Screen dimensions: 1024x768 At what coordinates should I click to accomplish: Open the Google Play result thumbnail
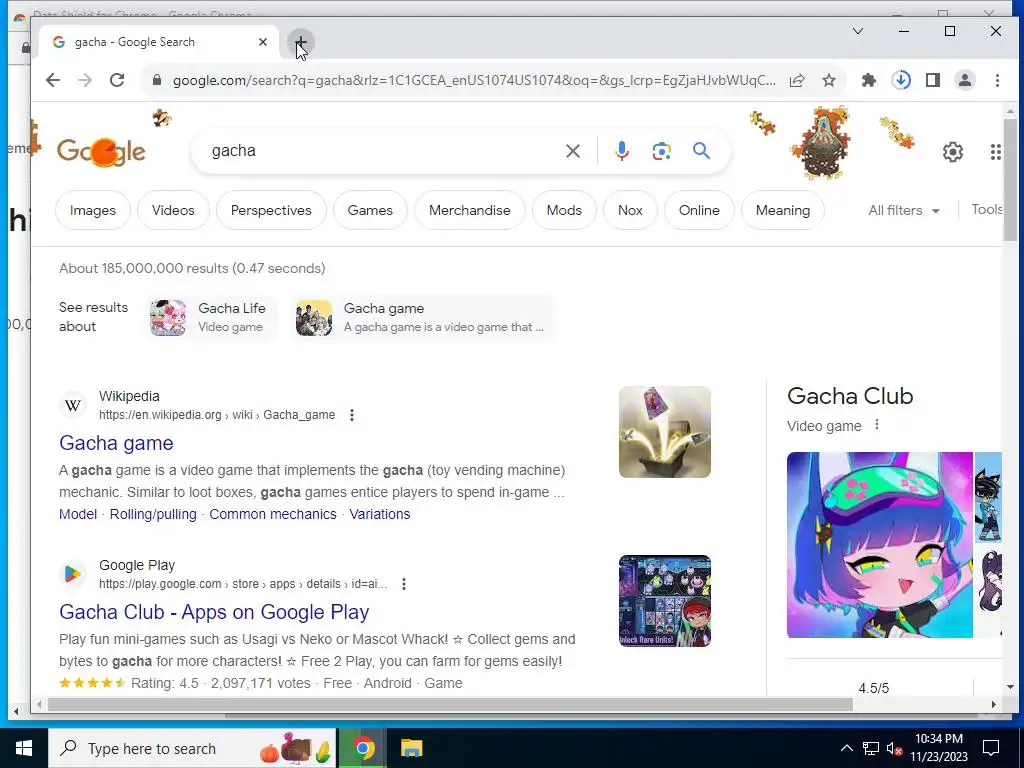click(x=665, y=601)
